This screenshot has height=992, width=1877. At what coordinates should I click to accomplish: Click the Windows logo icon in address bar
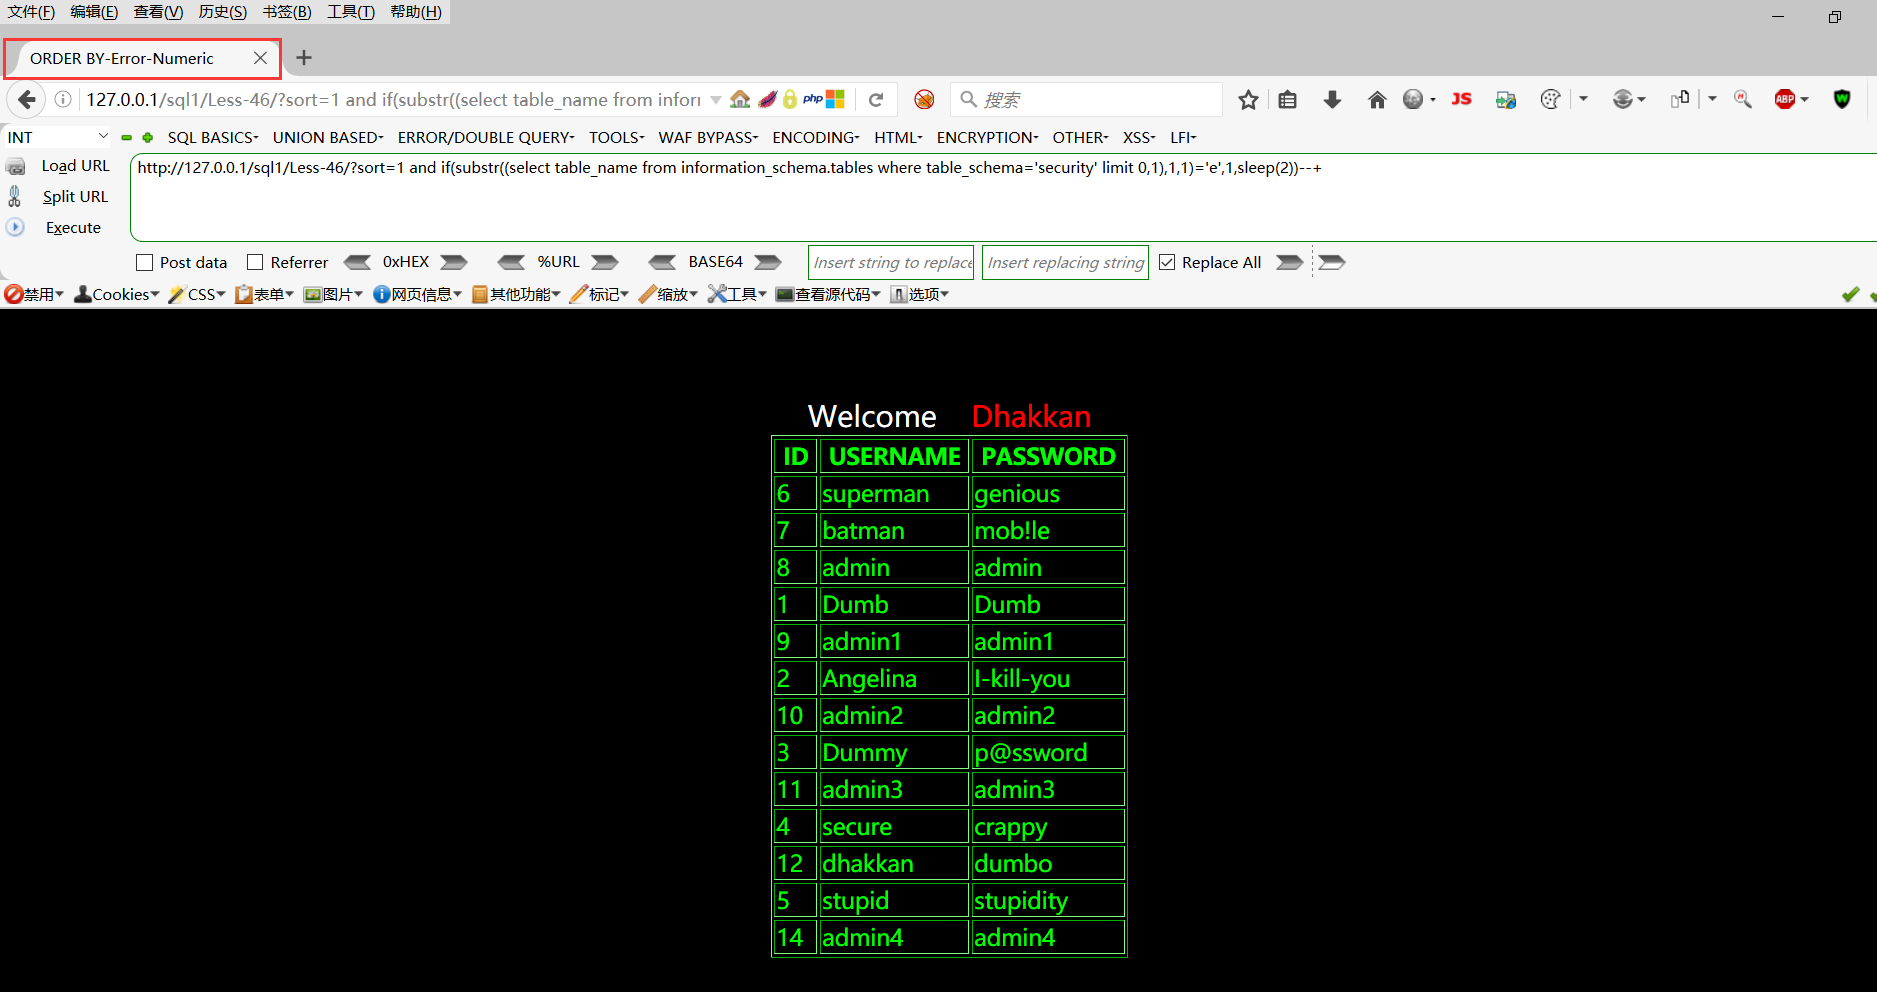click(835, 99)
